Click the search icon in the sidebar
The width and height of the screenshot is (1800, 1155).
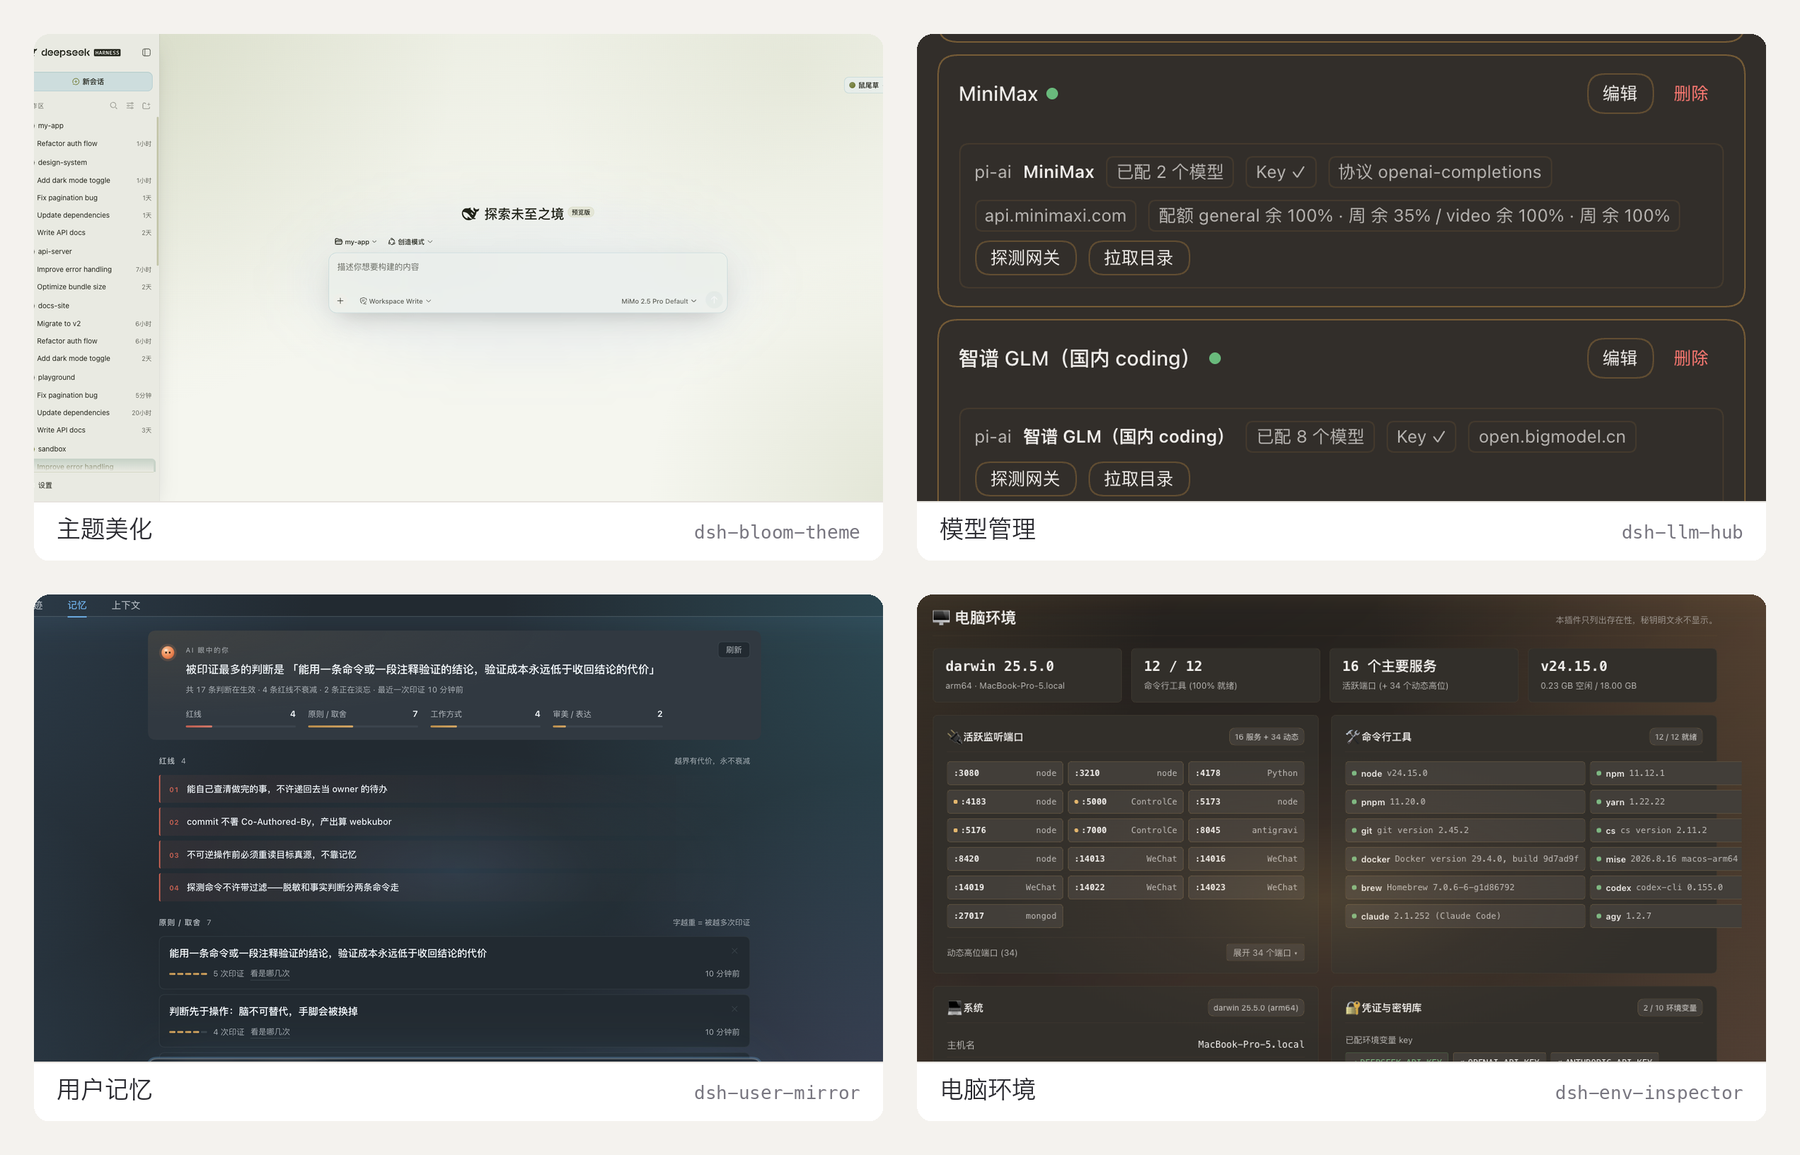coord(114,105)
